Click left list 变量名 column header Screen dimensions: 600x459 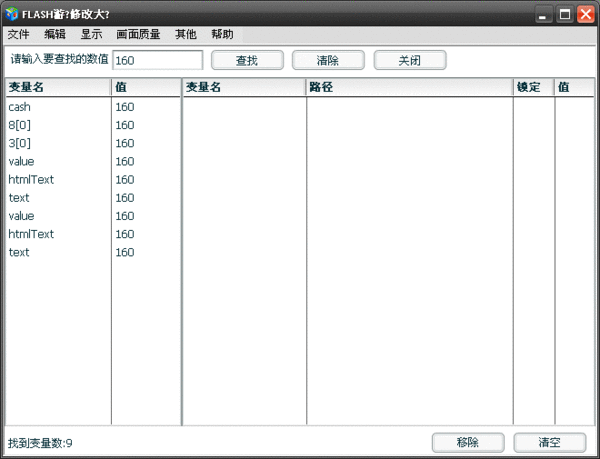[x=59, y=87]
